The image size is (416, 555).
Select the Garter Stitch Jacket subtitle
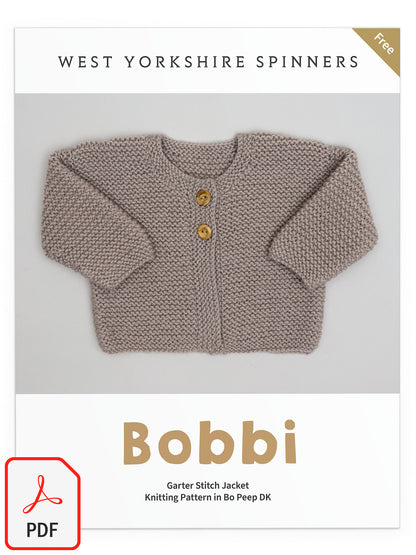pyautogui.click(x=208, y=485)
